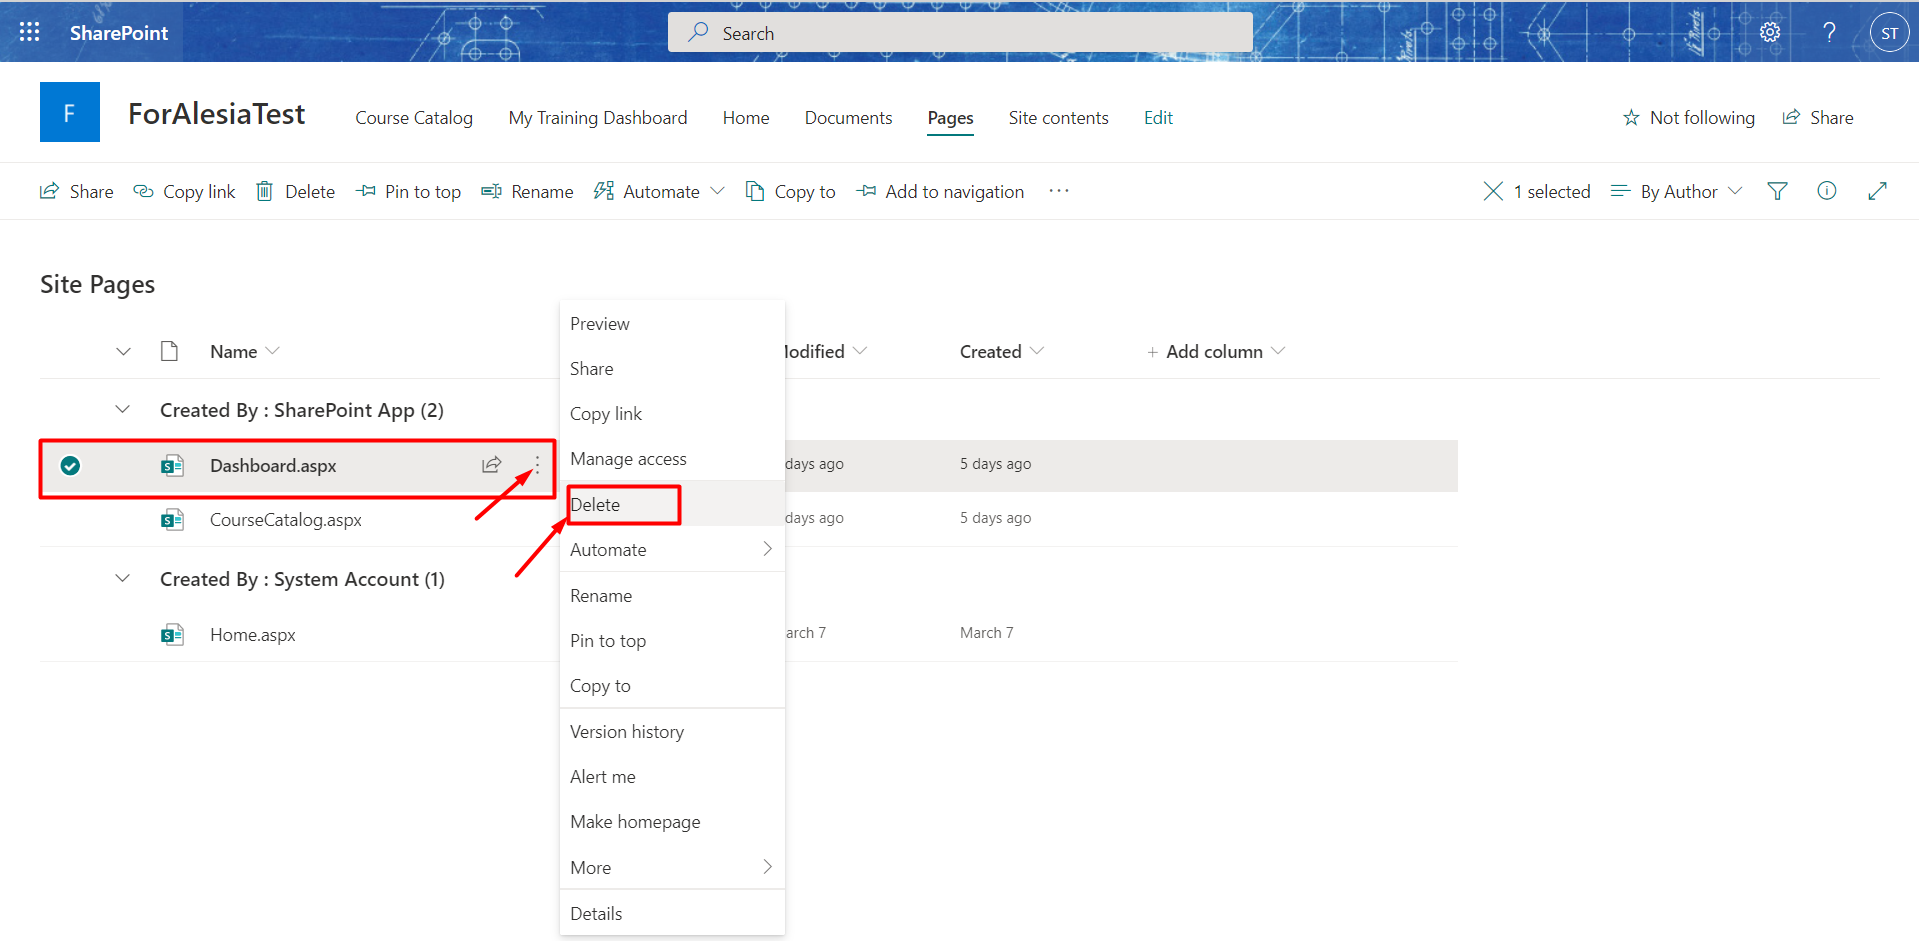Image resolution: width=1919 pixels, height=941 pixels.
Task: Collapse the Created By SharePoint App group
Action: point(122,410)
